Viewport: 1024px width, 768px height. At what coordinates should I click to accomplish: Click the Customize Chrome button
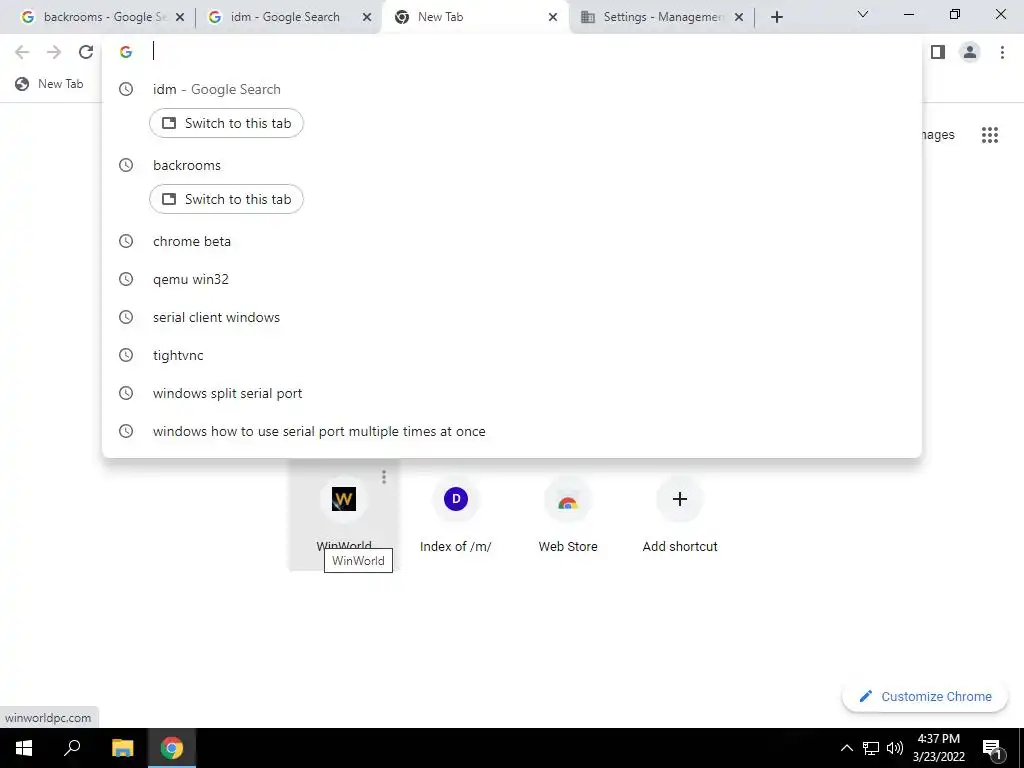click(925, 696)
